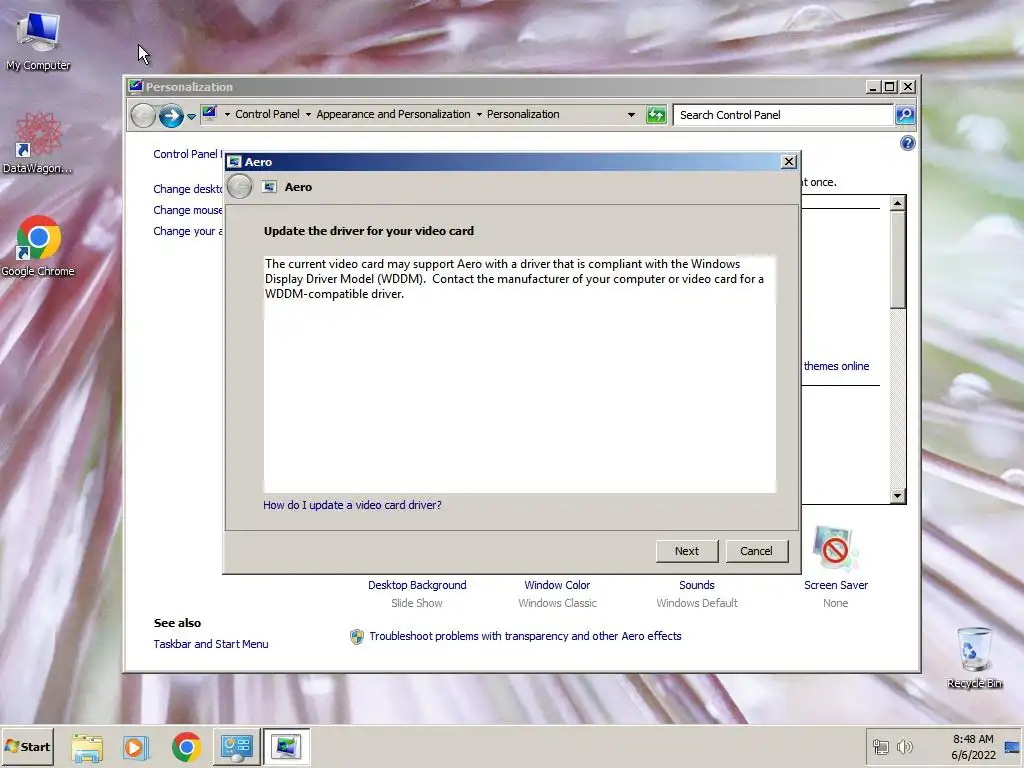Click the Personalization window title icon

pyautogui.click(x=136, y=86)
